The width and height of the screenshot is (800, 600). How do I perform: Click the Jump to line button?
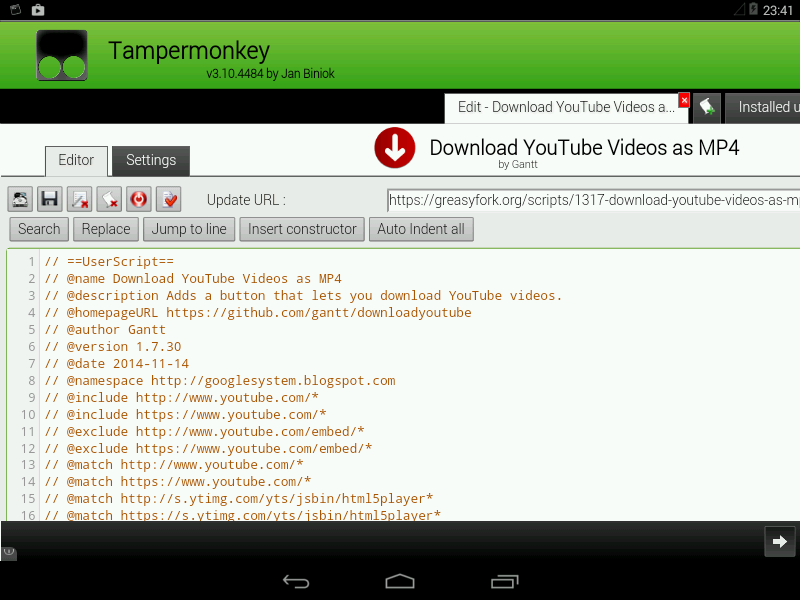coord(189,229)
